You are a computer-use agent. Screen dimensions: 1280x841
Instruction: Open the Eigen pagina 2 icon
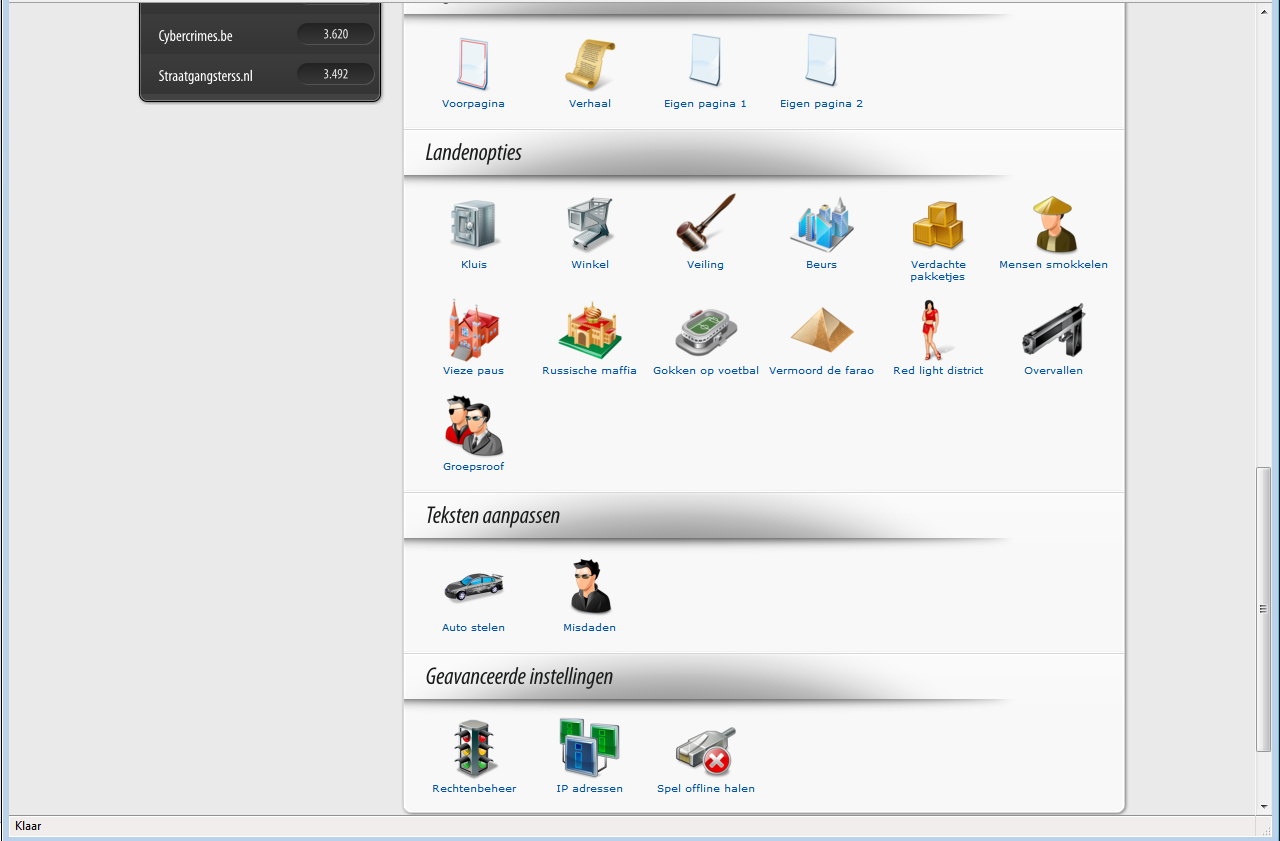(x=821, y=62)
